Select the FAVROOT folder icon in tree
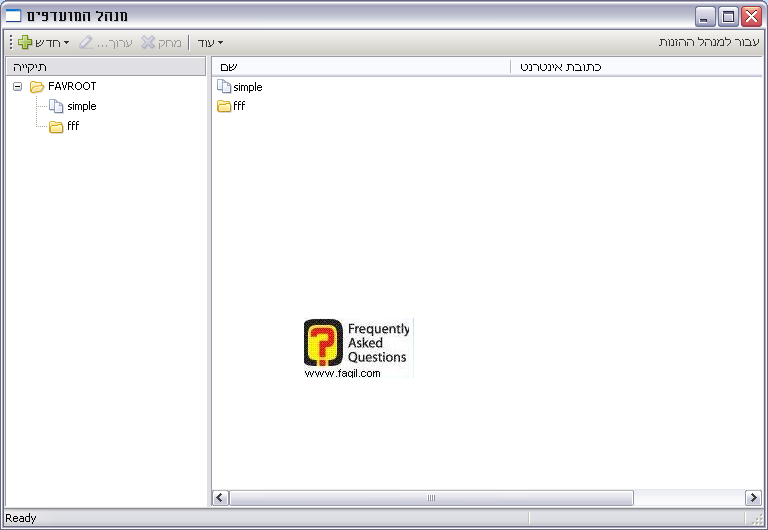768x530 pixels. click(37, 87)
